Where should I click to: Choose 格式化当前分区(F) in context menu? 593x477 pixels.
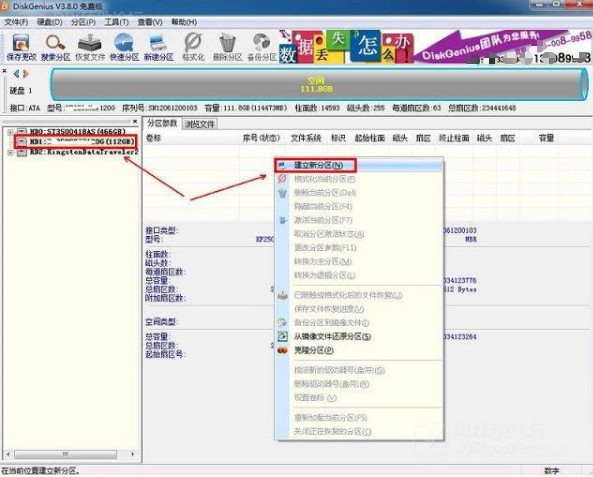coord(359,179)
